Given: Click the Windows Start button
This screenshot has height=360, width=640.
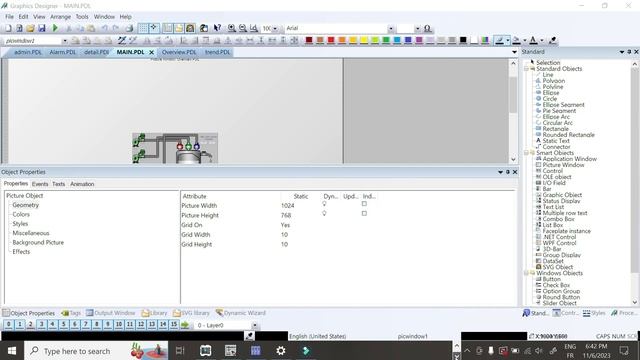Looking at the screenshot, I should 12,351.
